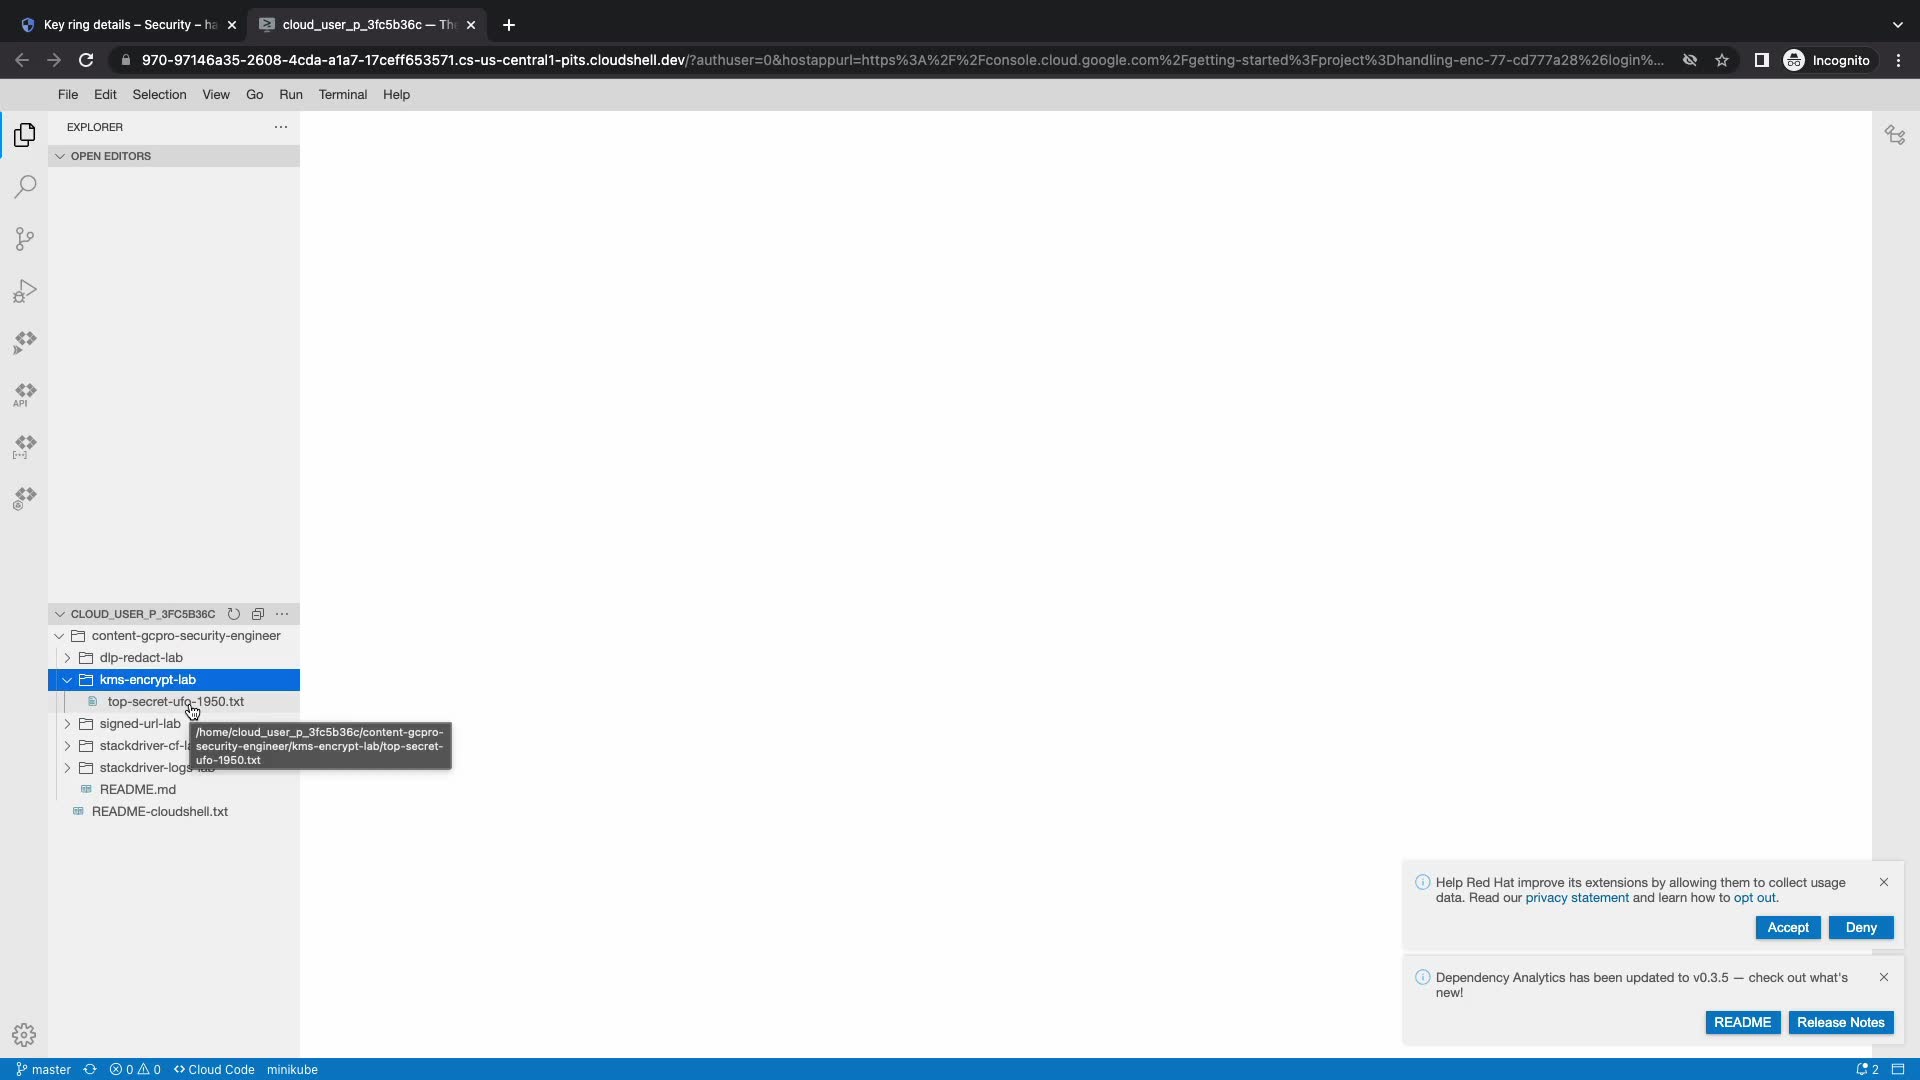Deny Red Hat usage data collection
The width and height of the screenshot is (1920, 1080).
[1860, 928]
